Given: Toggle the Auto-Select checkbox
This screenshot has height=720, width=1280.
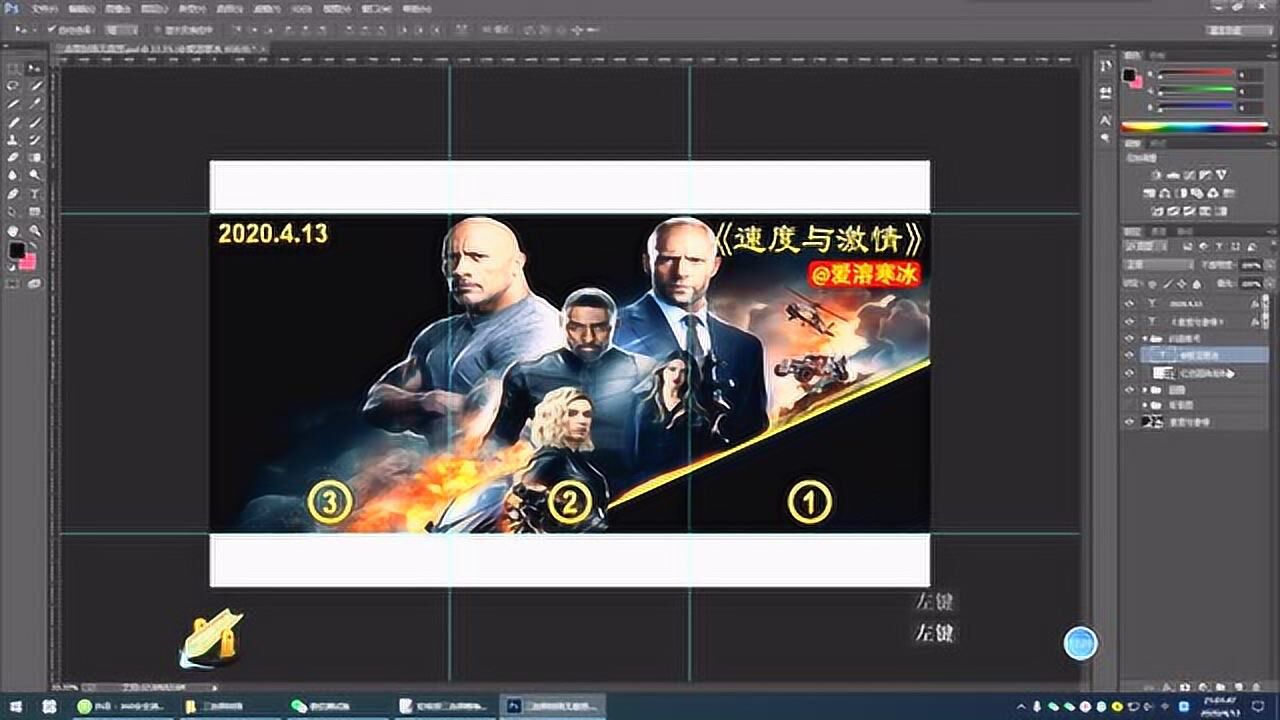Looking at the screenshot, I should click(x=52, y=29).
